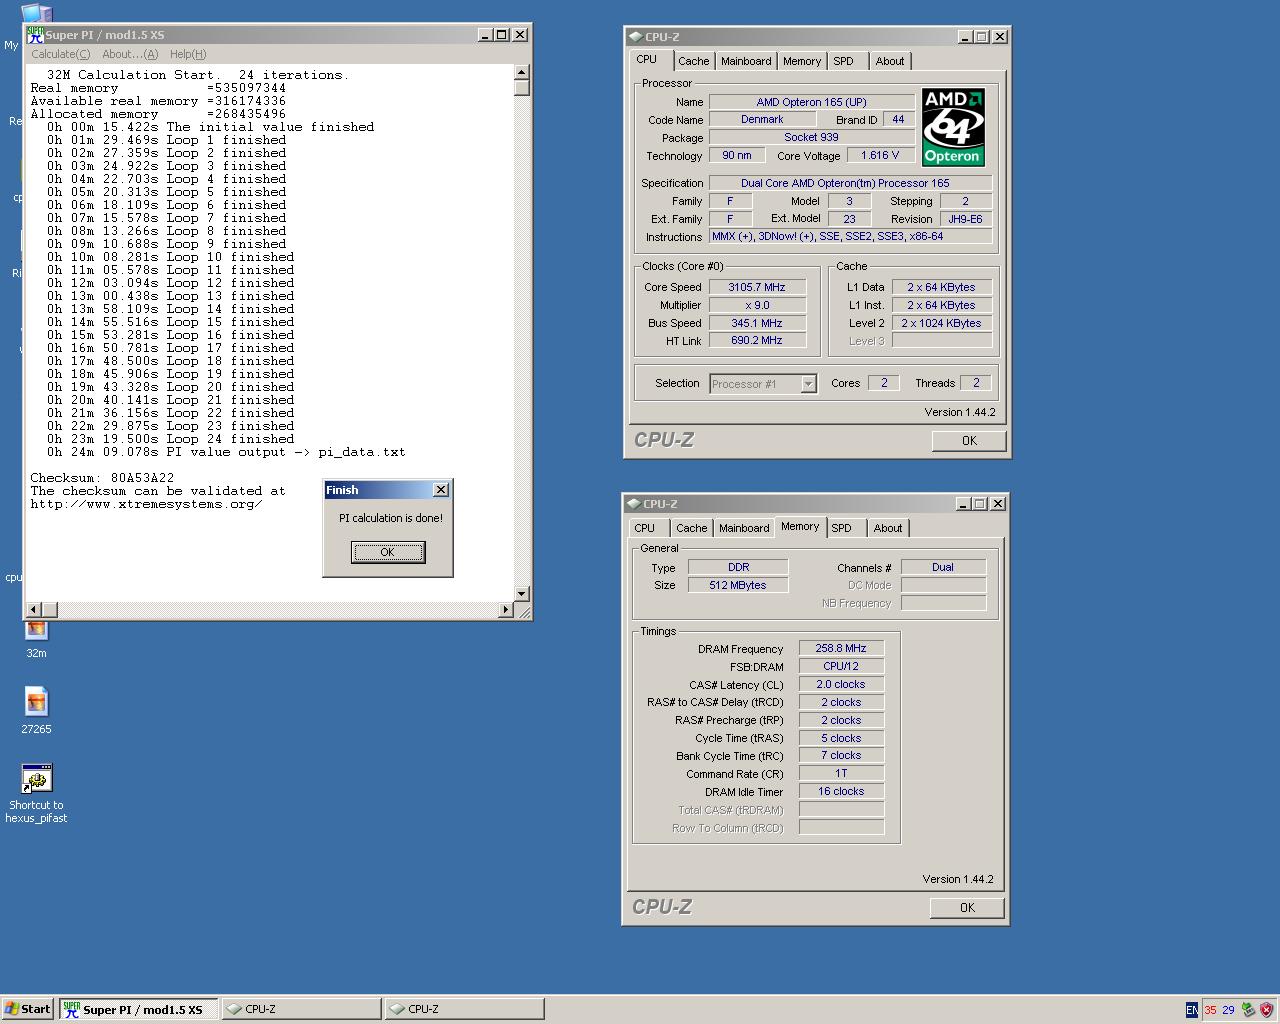
Task: Click the green tray icon beside the shield
Action: pyautogui.click(x=1248, y=1010)
